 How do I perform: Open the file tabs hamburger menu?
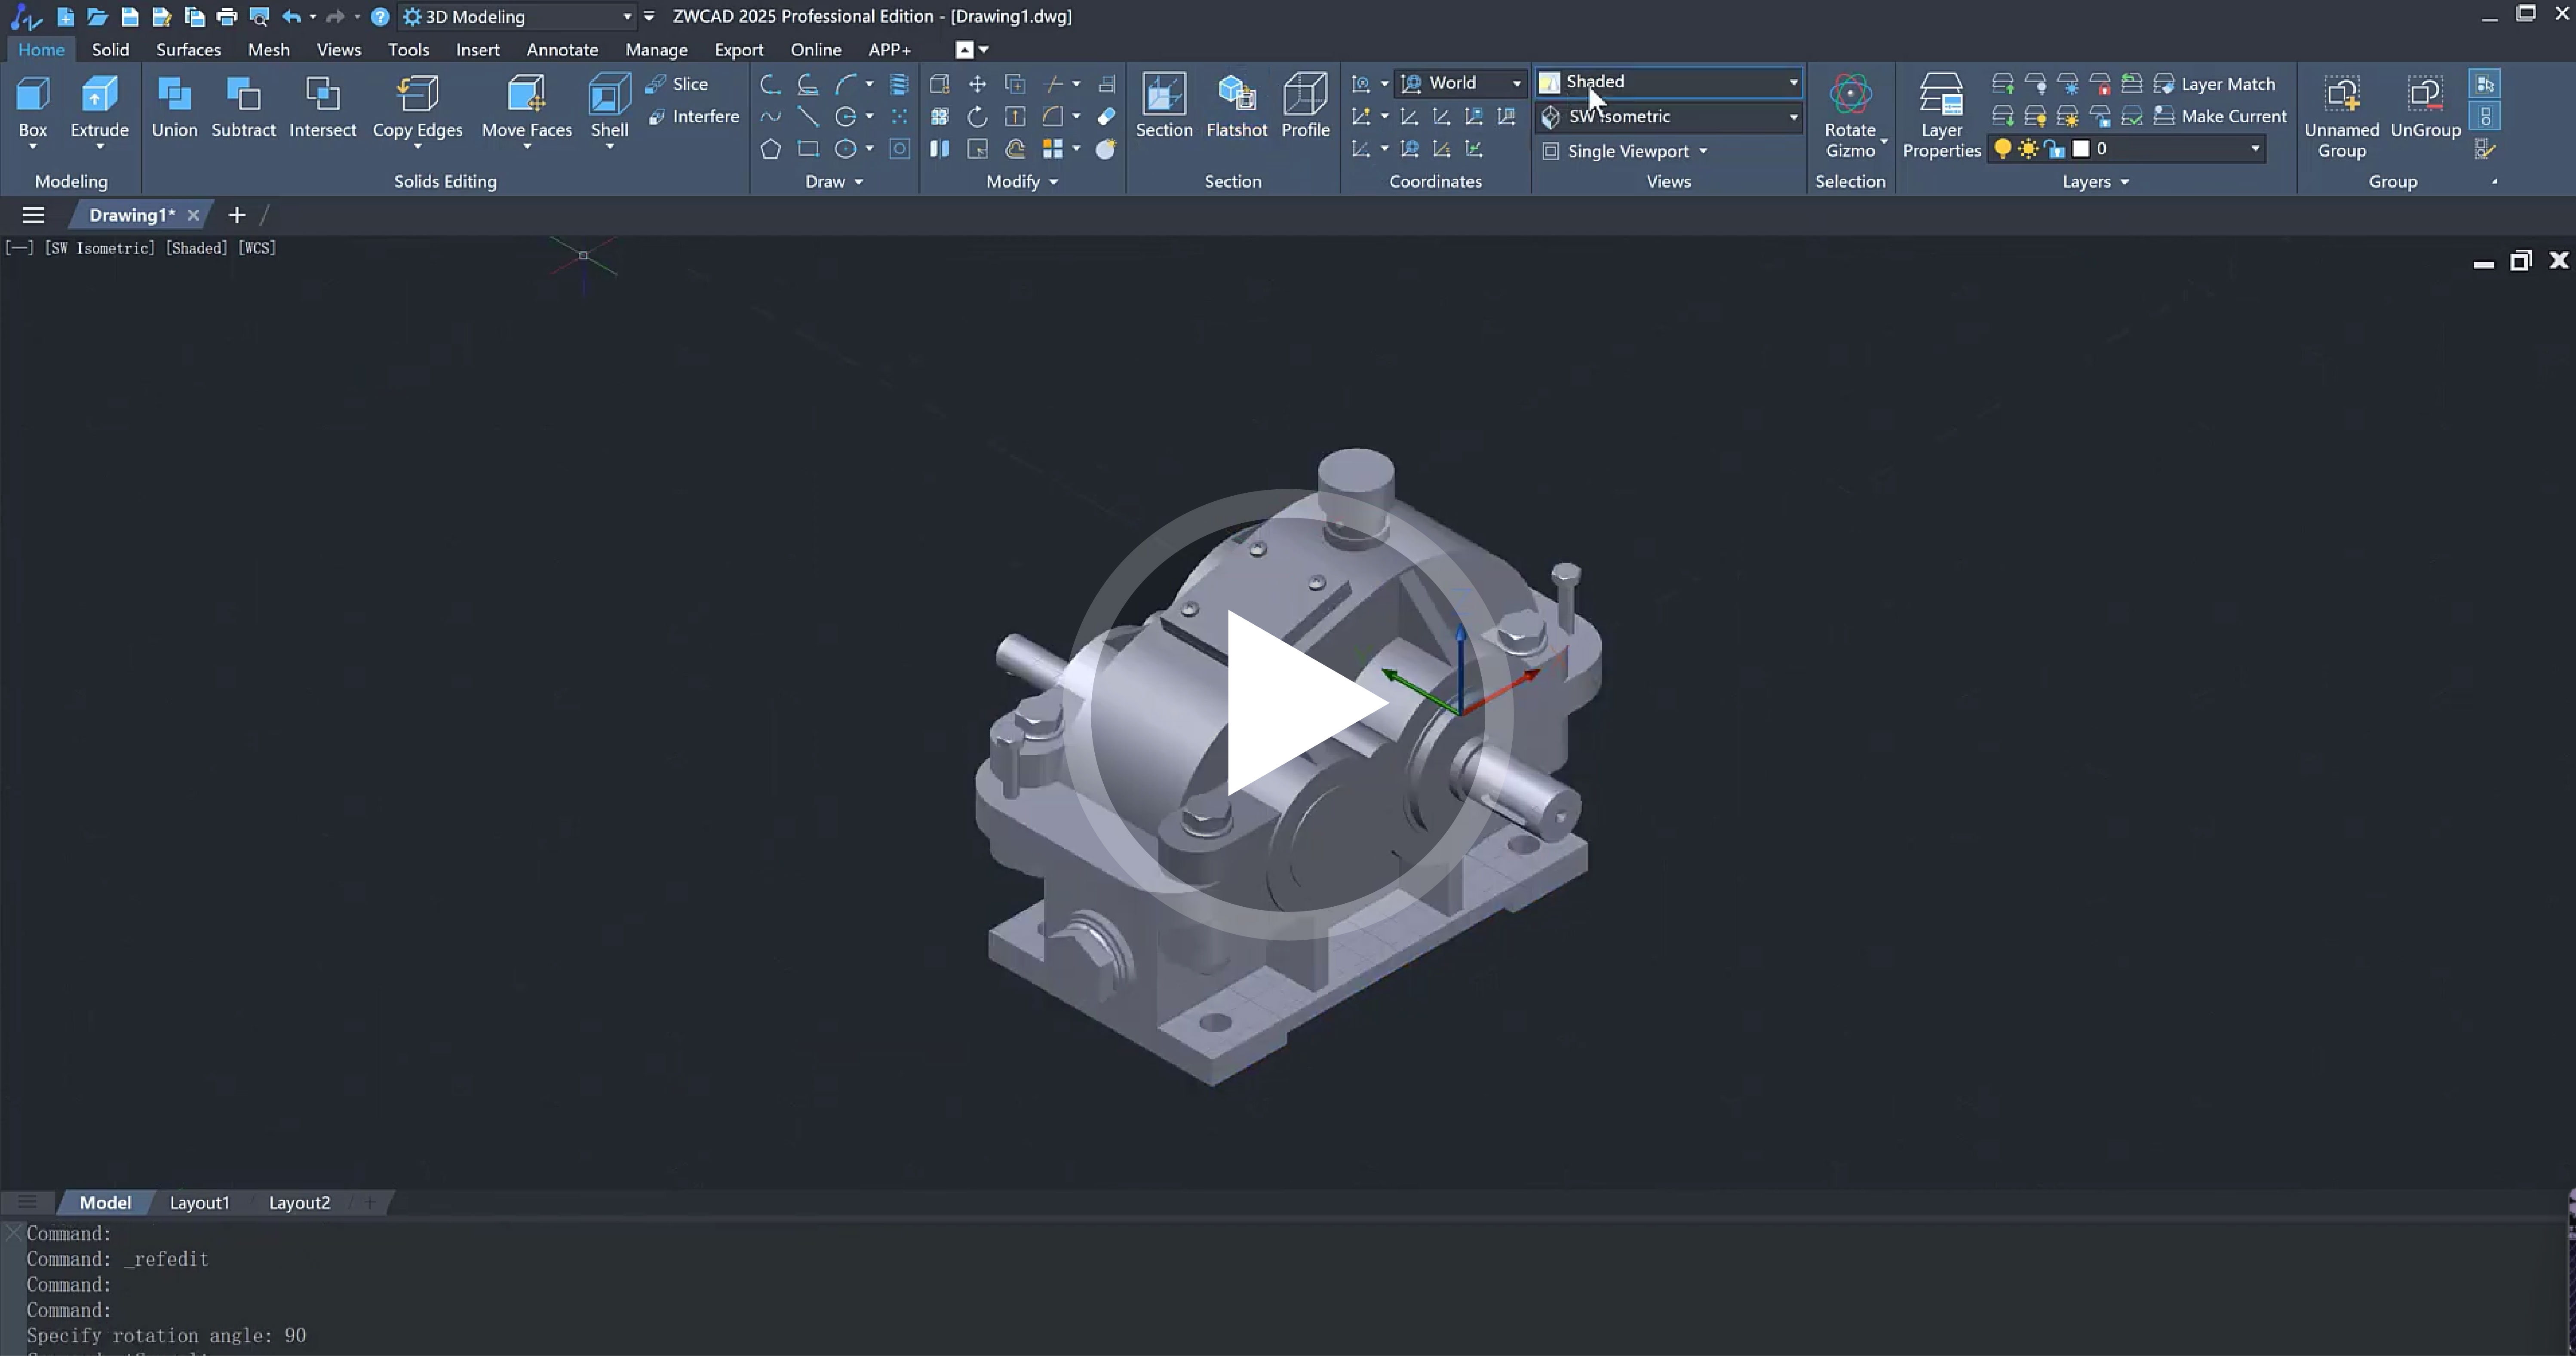pos(33,215)
